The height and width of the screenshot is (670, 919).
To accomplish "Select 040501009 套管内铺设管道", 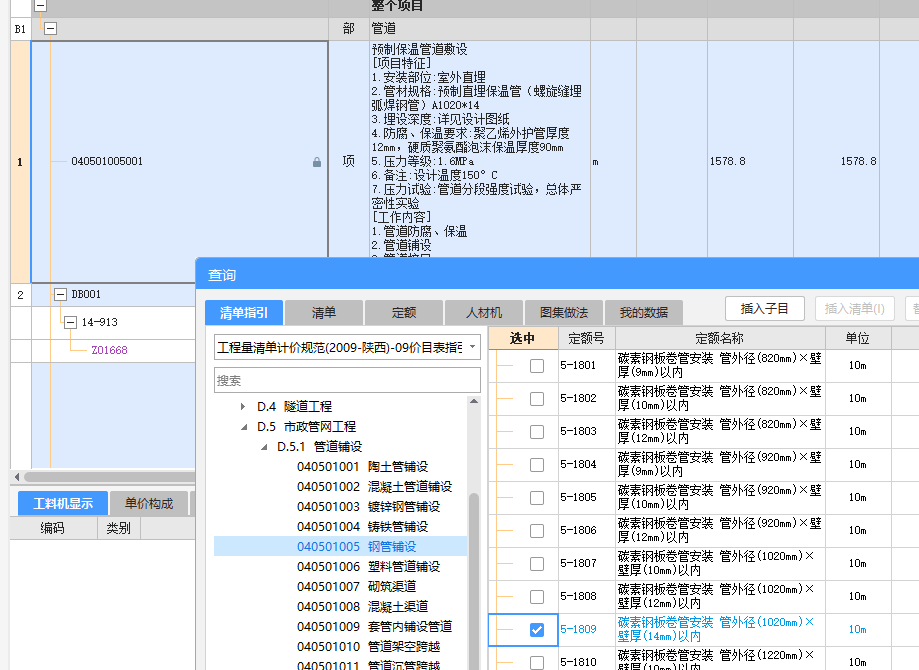I will click(375, 626).
